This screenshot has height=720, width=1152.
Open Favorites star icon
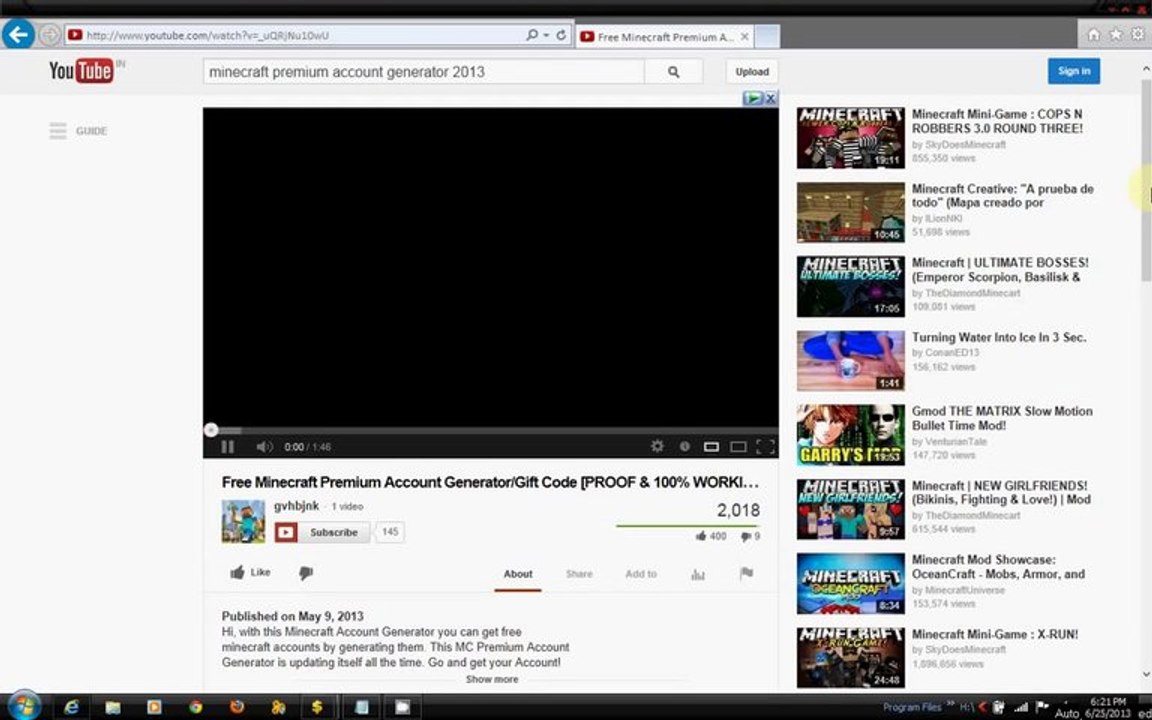coord(1115,35)
